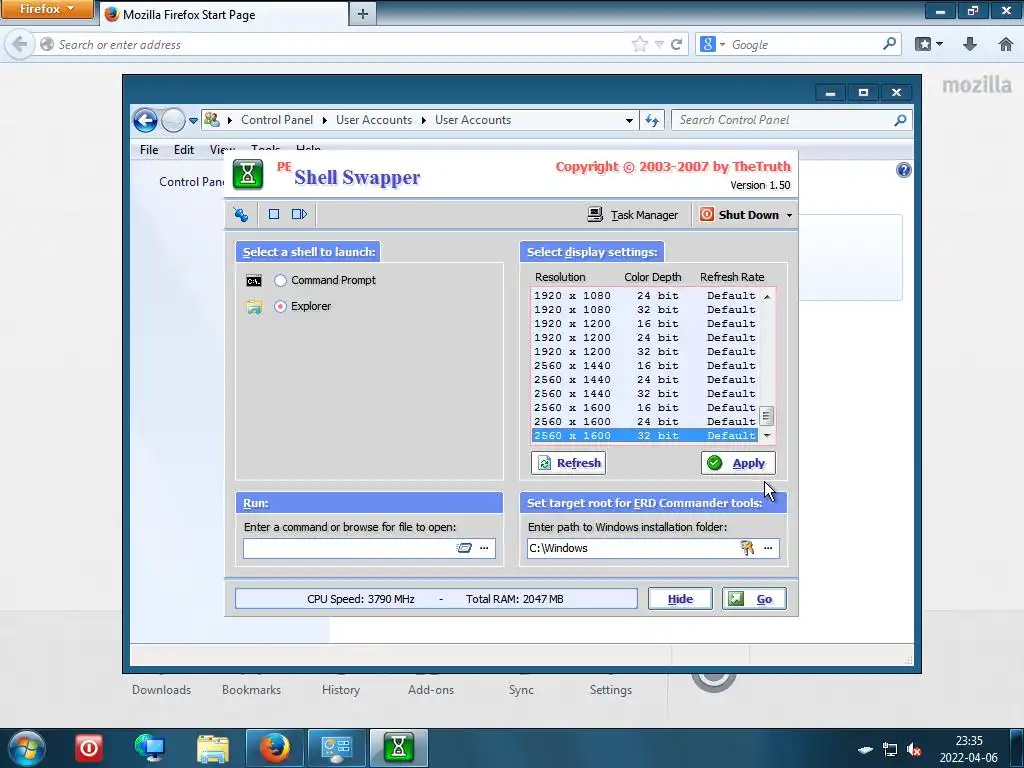1024x768 pixels.
Task: Refresh the display settings list
Action: pos(569,463)
